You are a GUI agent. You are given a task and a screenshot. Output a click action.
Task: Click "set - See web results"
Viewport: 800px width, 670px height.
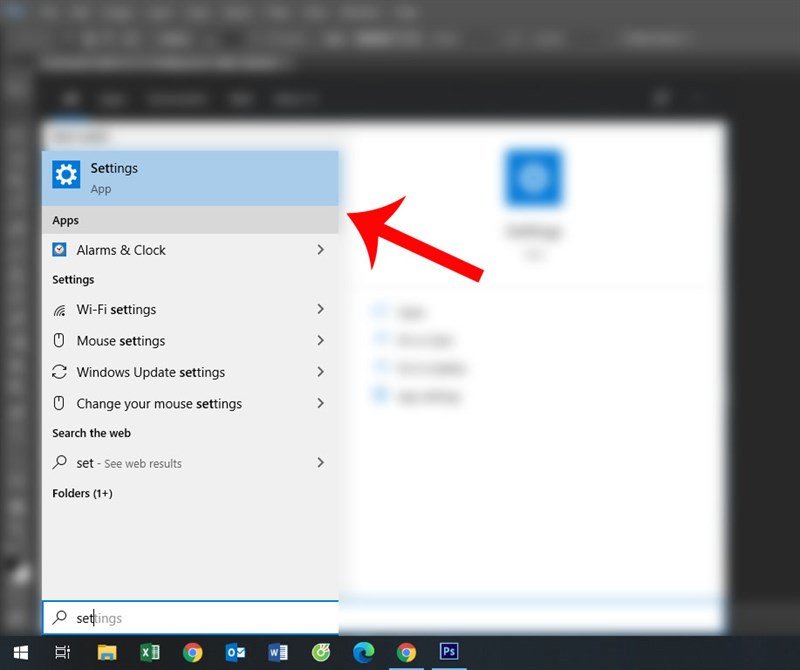point(129,463)
